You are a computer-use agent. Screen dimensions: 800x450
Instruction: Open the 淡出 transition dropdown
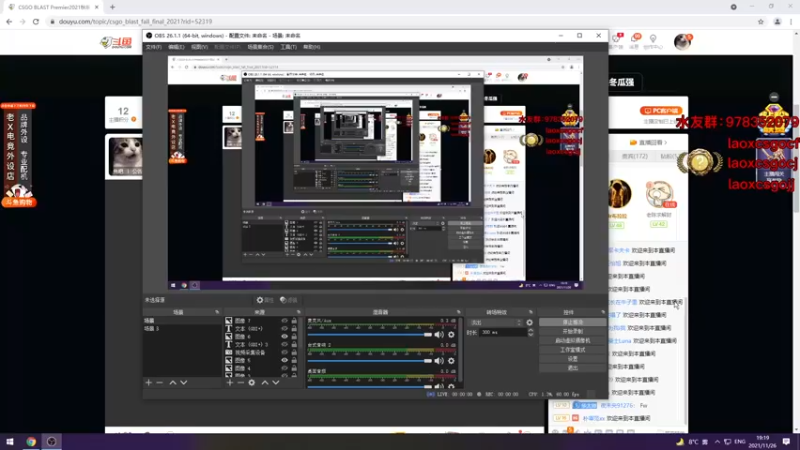tap(496, 322)
